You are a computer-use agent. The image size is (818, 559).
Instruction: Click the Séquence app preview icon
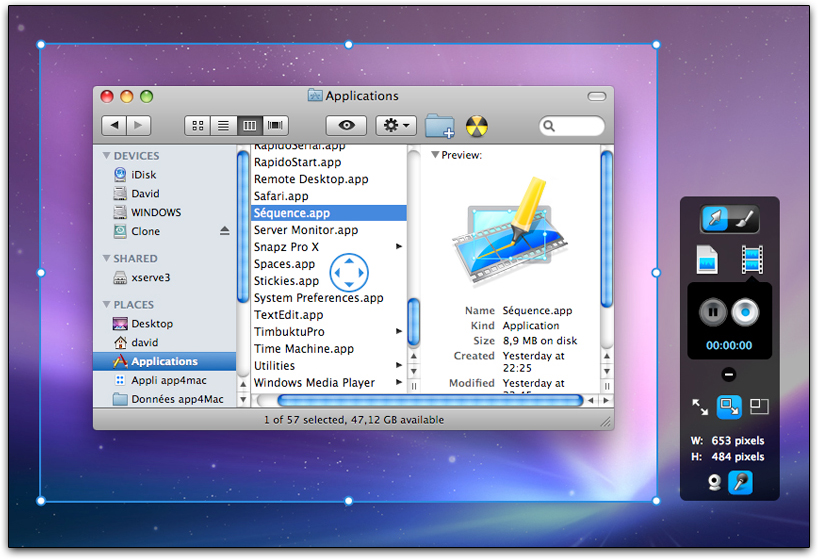(509, 231)
